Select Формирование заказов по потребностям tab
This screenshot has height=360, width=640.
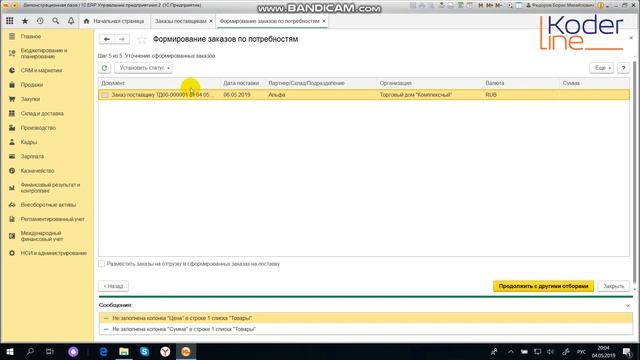[269, 21]
